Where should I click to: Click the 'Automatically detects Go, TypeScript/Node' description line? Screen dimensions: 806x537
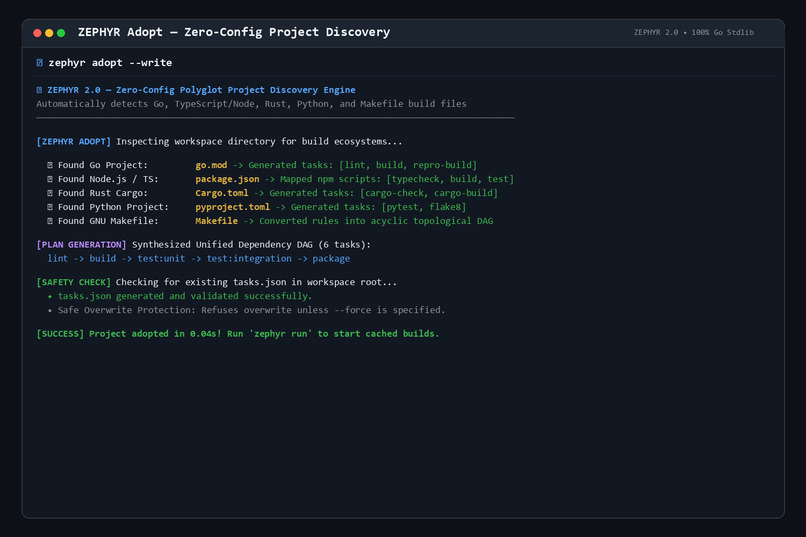(251, 104)
